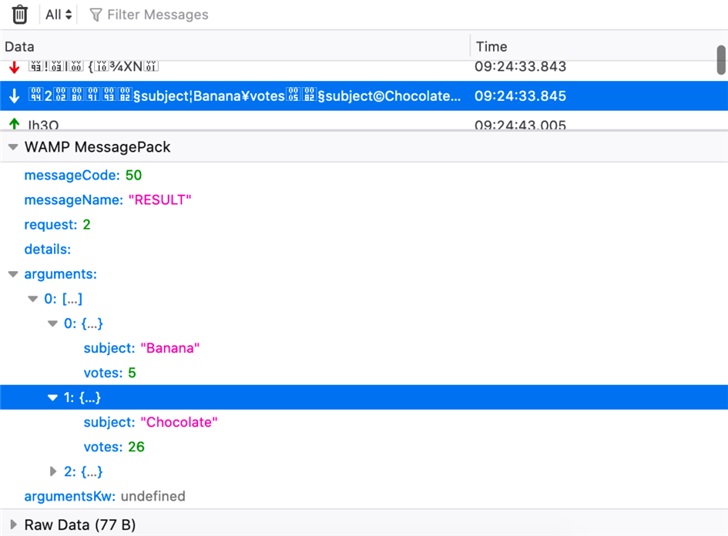The width and height of the screenshot is (728, 536).
Task: Click the trash icon to clear messages
Action: 19,15
